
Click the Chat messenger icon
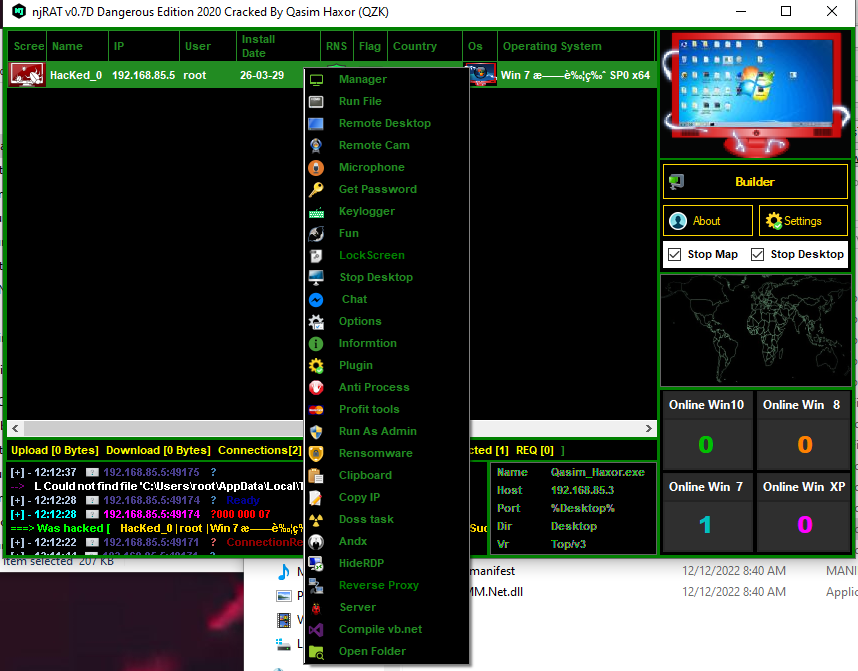[x=316, y=300]
